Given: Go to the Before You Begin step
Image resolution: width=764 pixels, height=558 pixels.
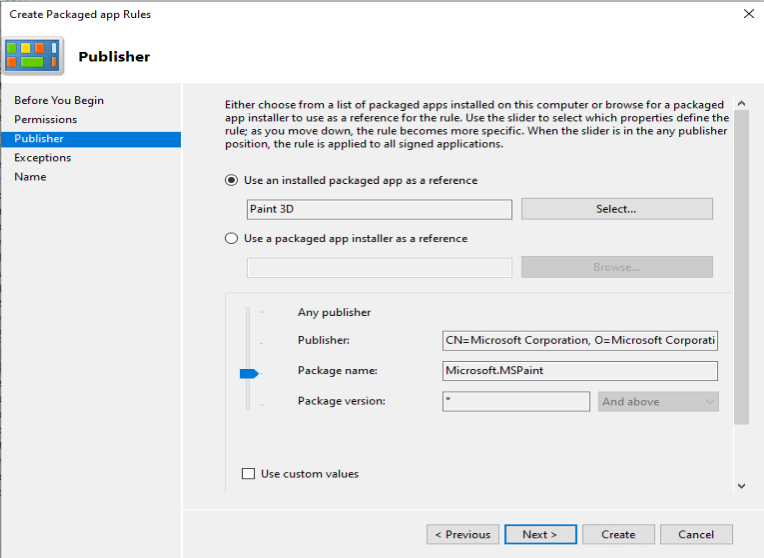Looking at the screenshot, I should point(59,100).
